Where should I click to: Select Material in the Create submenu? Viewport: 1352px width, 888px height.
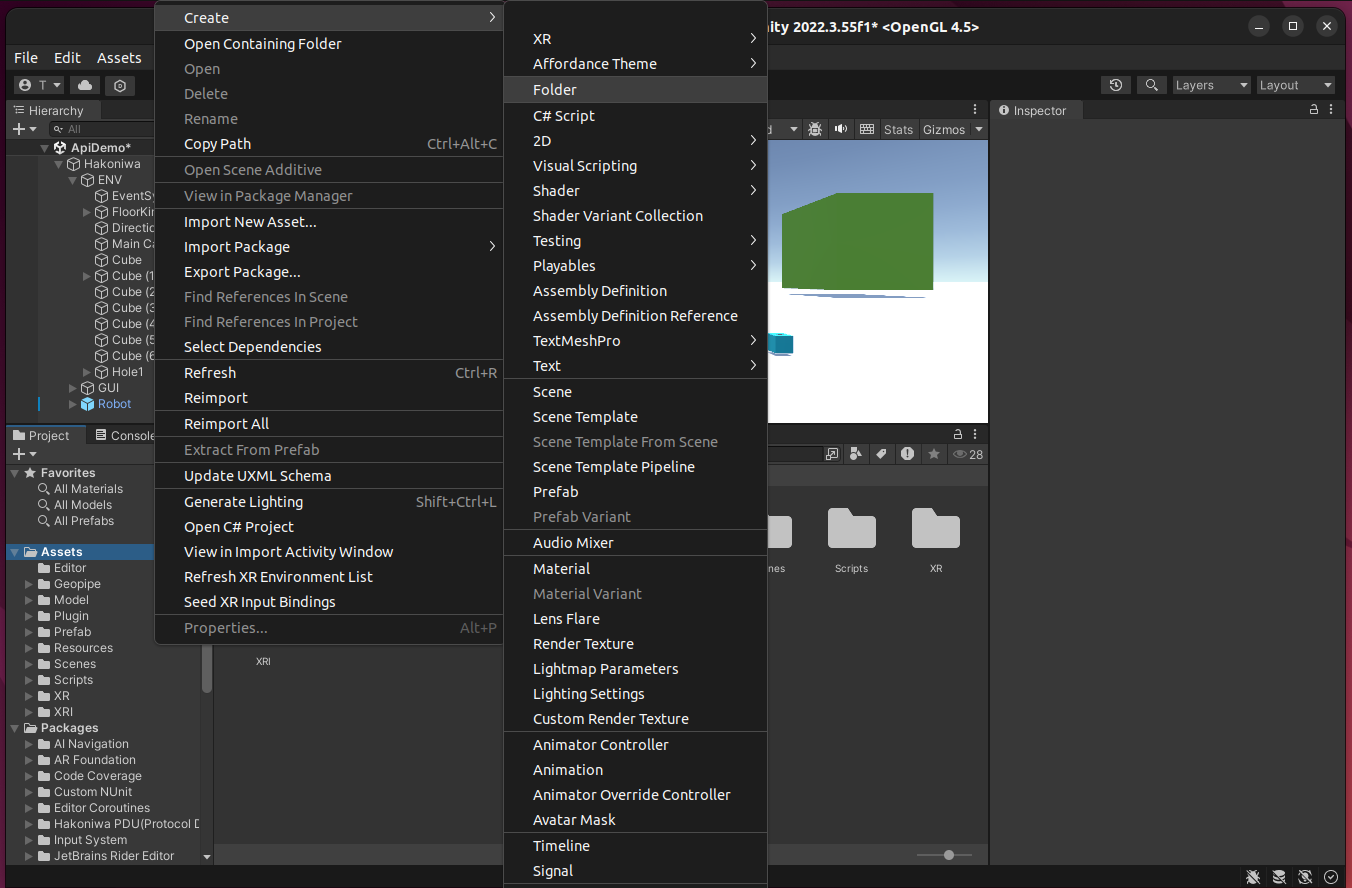coord(635,569)
